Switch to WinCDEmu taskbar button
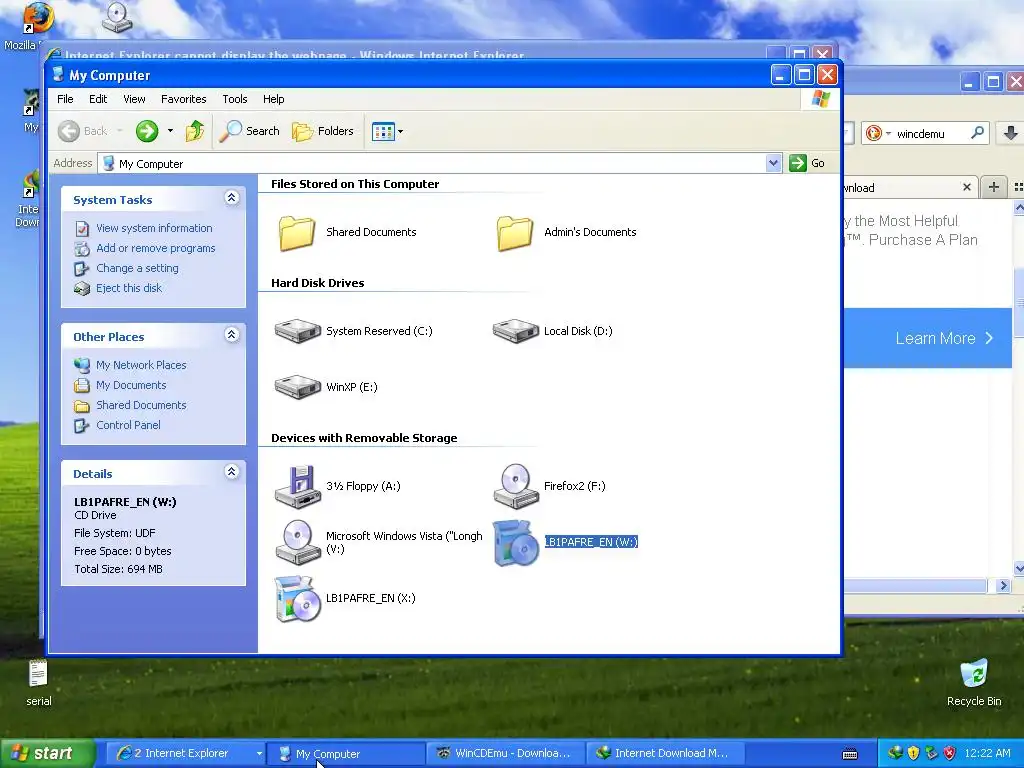Screen dimensions: 1024x768 point(505,754)
